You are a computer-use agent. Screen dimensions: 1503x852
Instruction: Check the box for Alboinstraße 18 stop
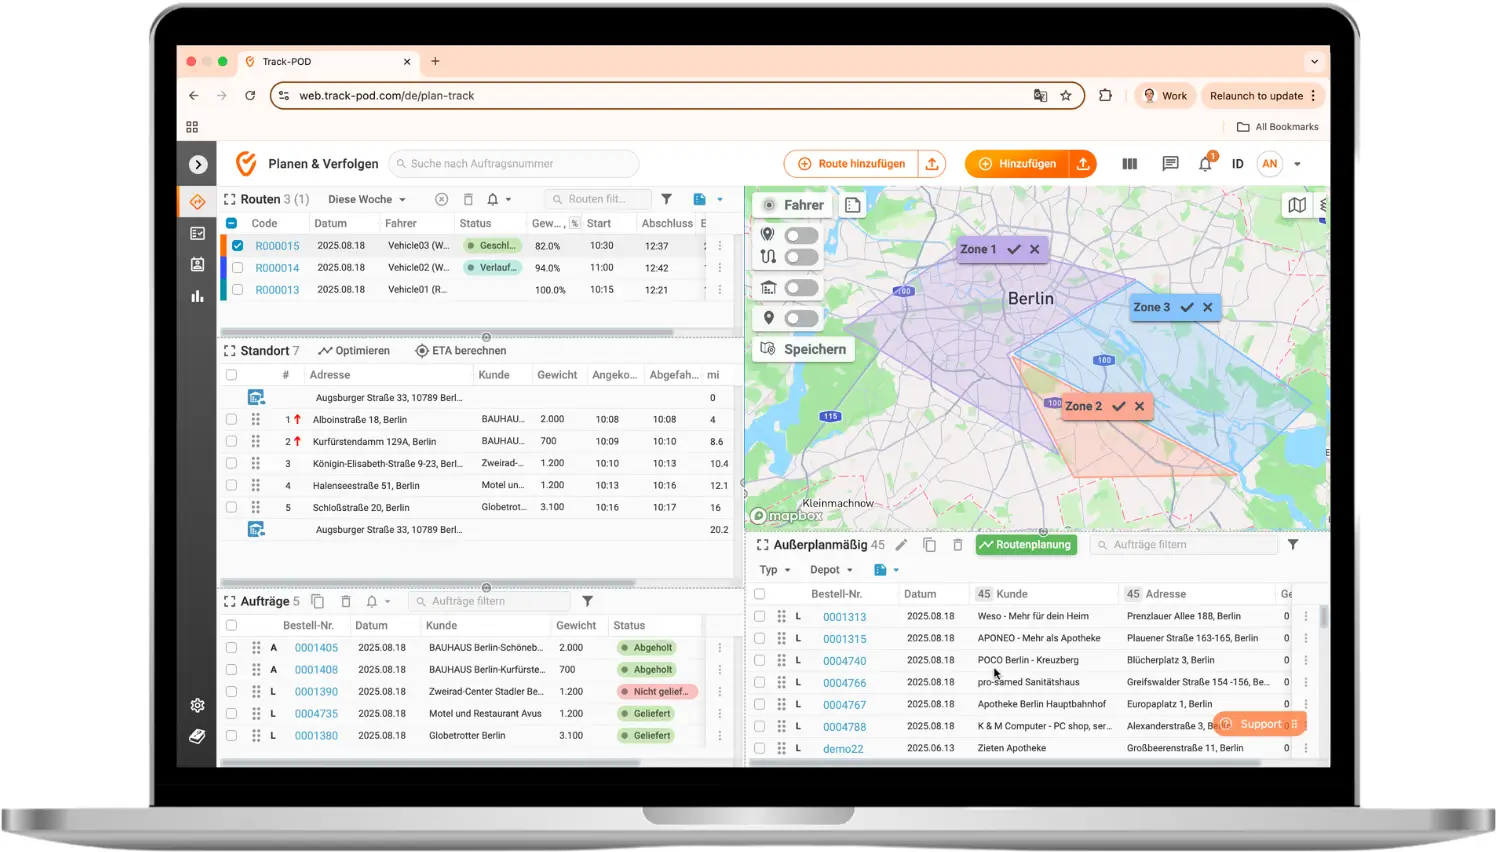click(231, 420)
